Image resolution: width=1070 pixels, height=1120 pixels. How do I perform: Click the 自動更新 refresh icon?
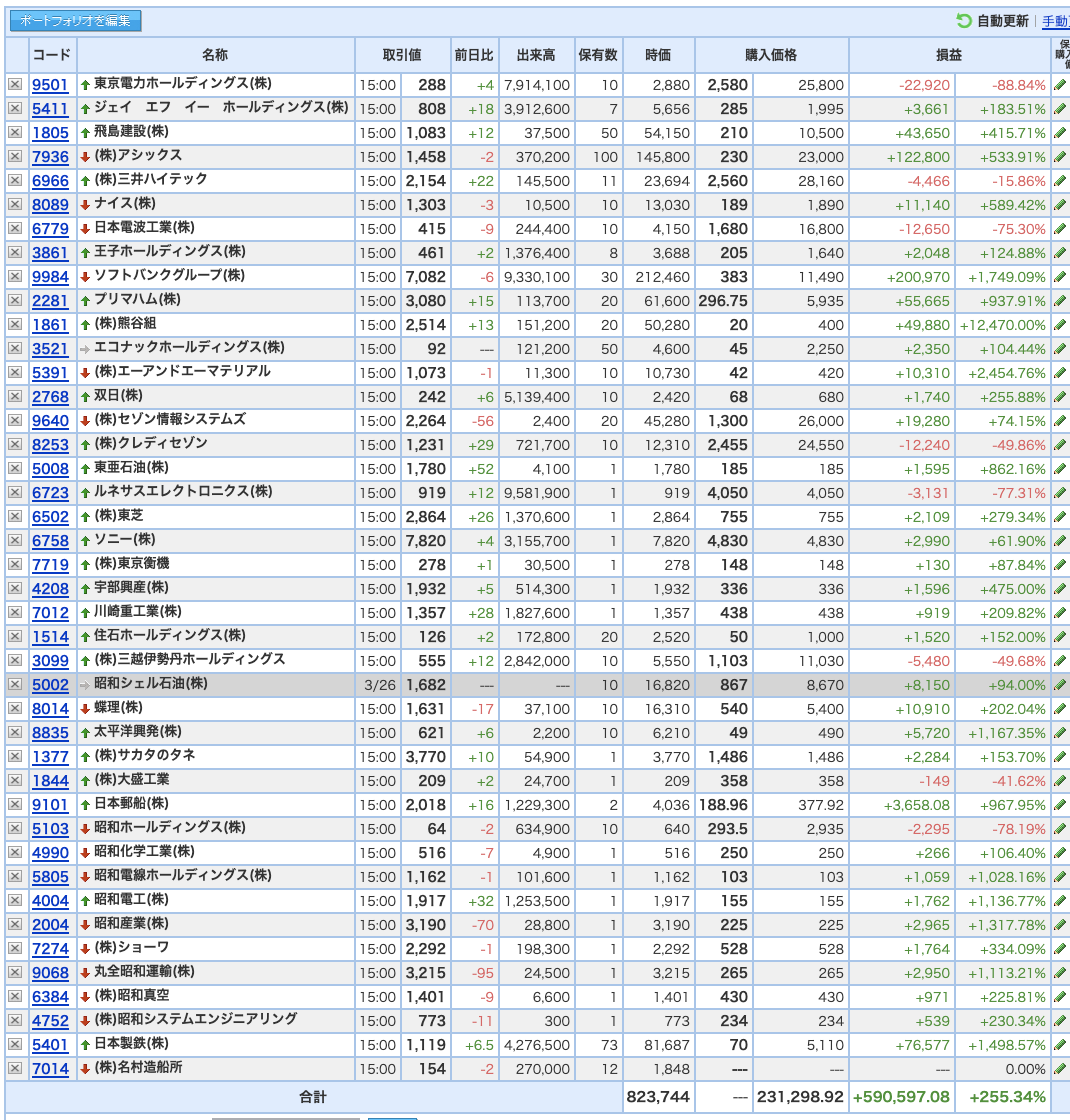click(964, 21)
